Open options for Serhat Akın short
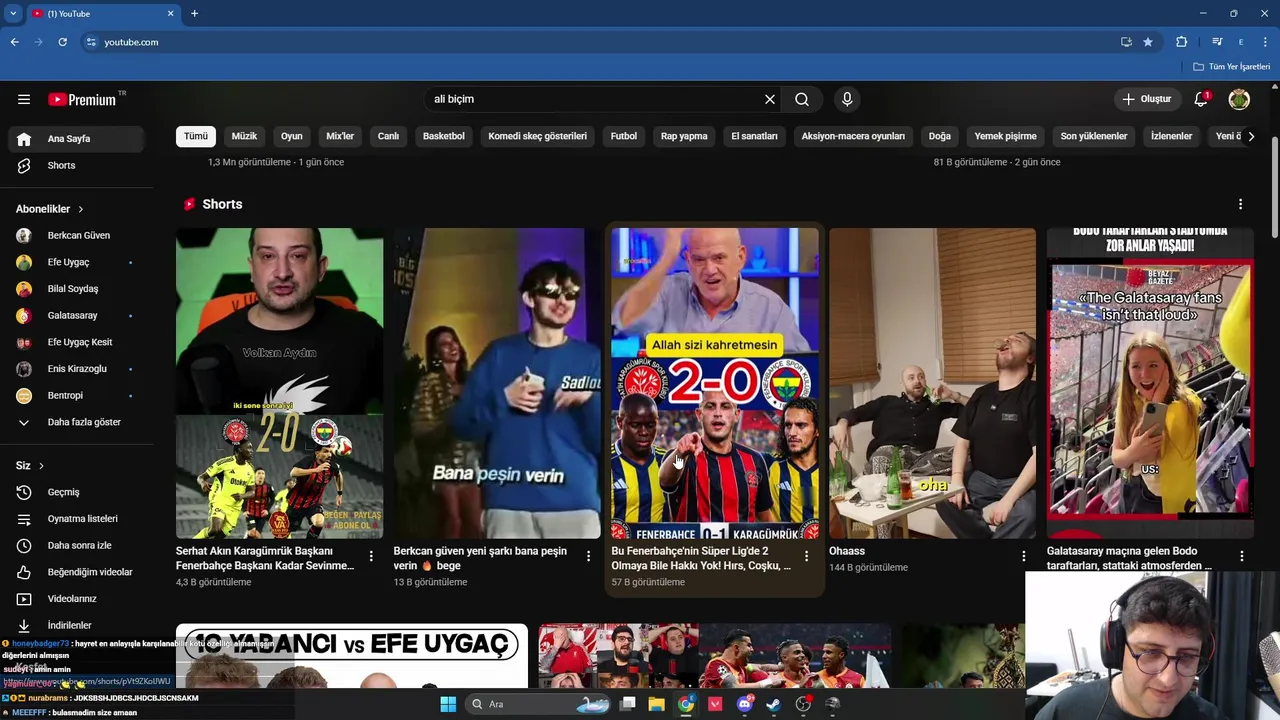Viewport: 1280px width, 720px height. 371,556
